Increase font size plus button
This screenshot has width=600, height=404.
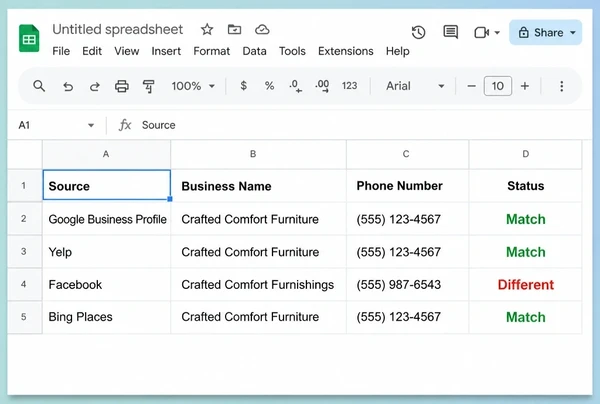(525, 86)
